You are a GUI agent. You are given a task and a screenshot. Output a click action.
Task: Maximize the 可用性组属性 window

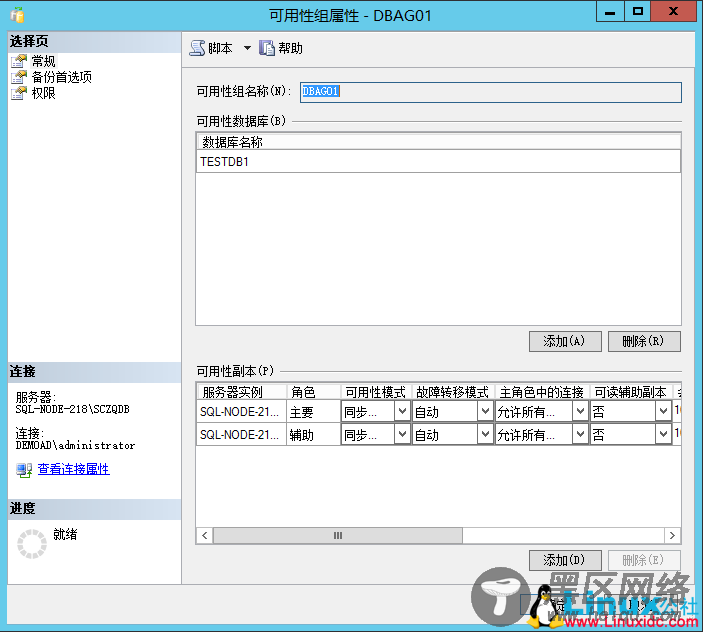coord(638,12)
